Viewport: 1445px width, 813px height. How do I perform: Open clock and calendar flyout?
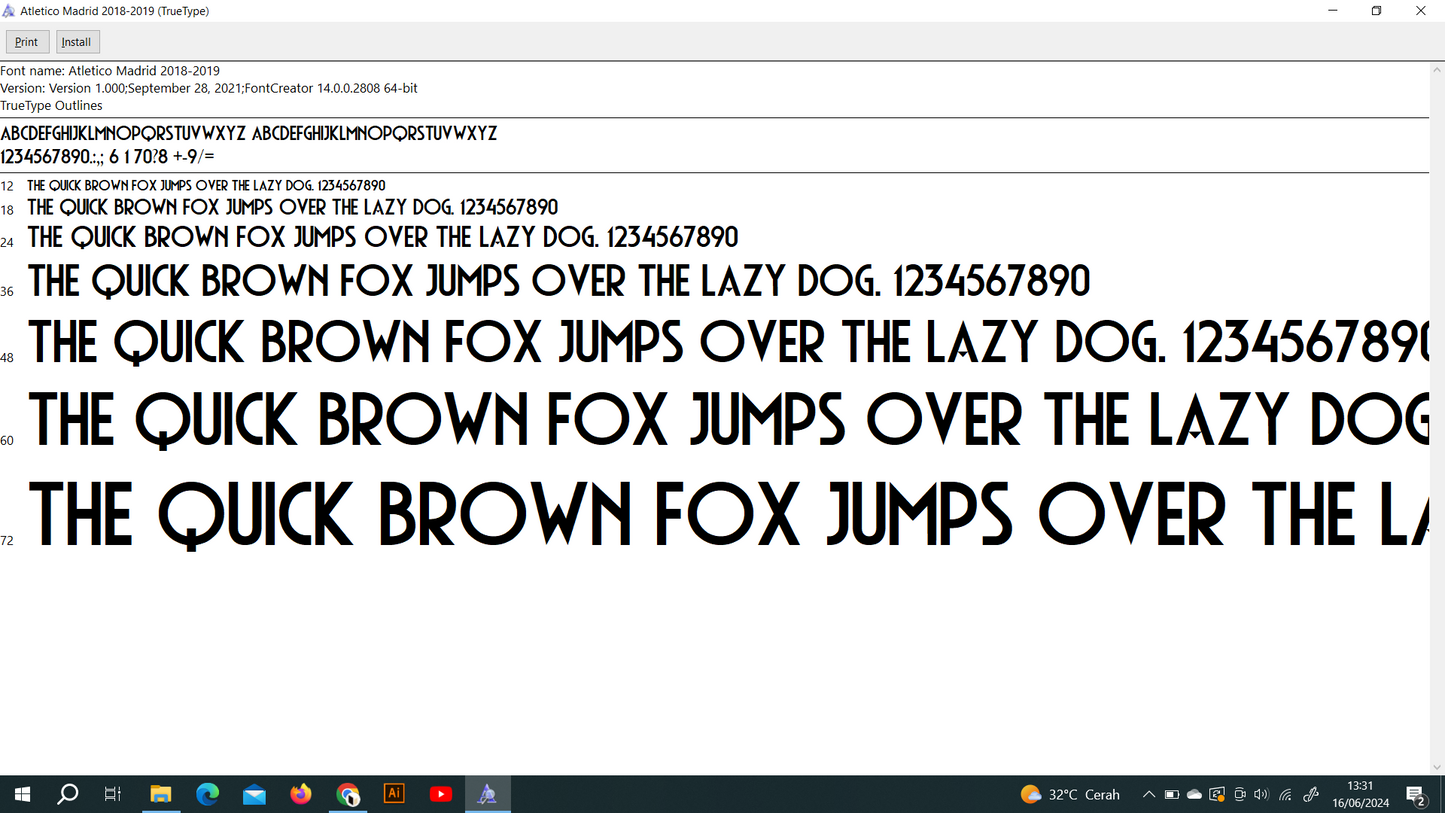pos(1359,795)
